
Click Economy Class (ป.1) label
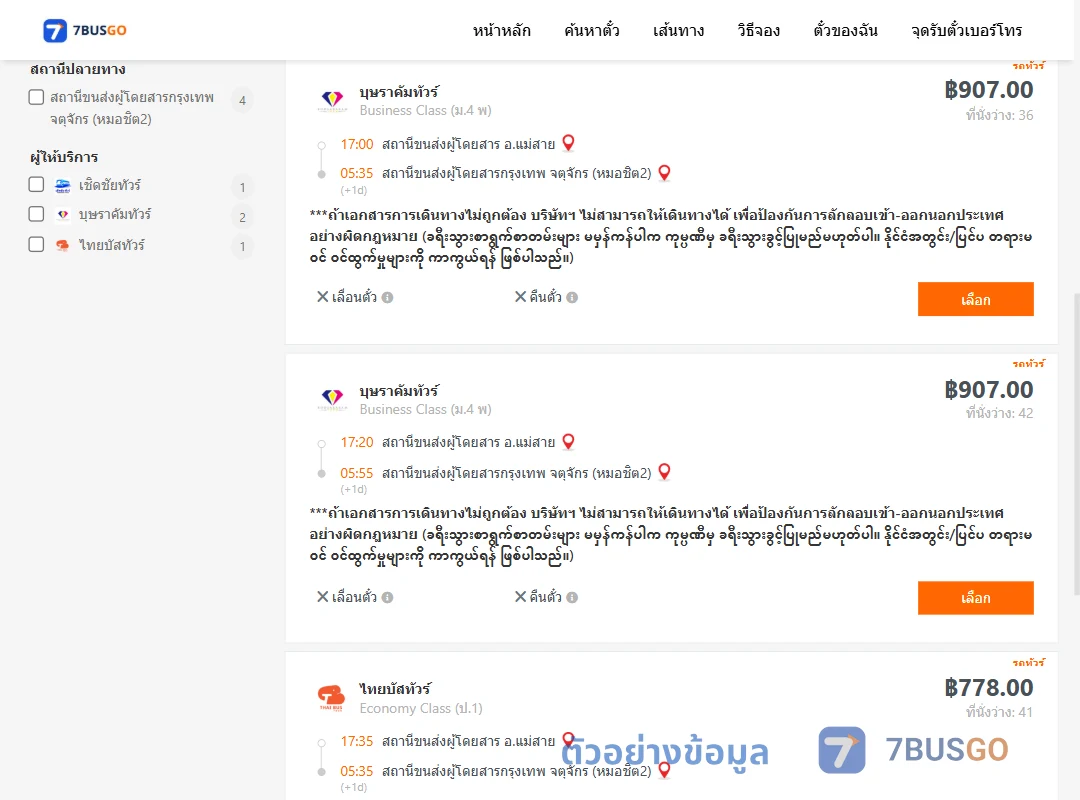(x=421, y=708)
